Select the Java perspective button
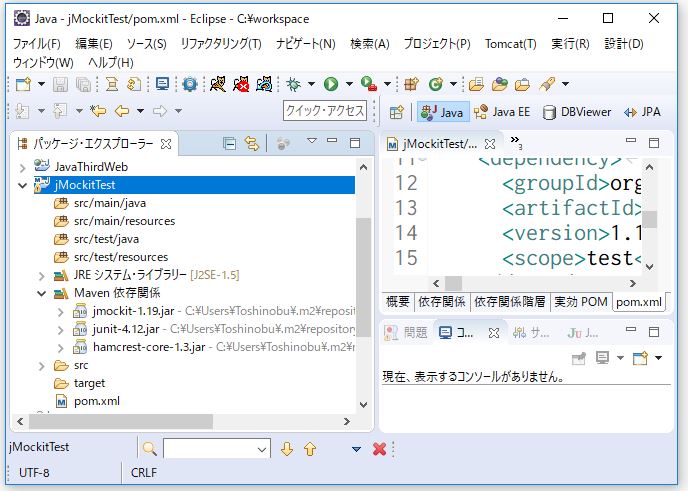Viewport: 688px width, 491px height. tap(442, 112)
